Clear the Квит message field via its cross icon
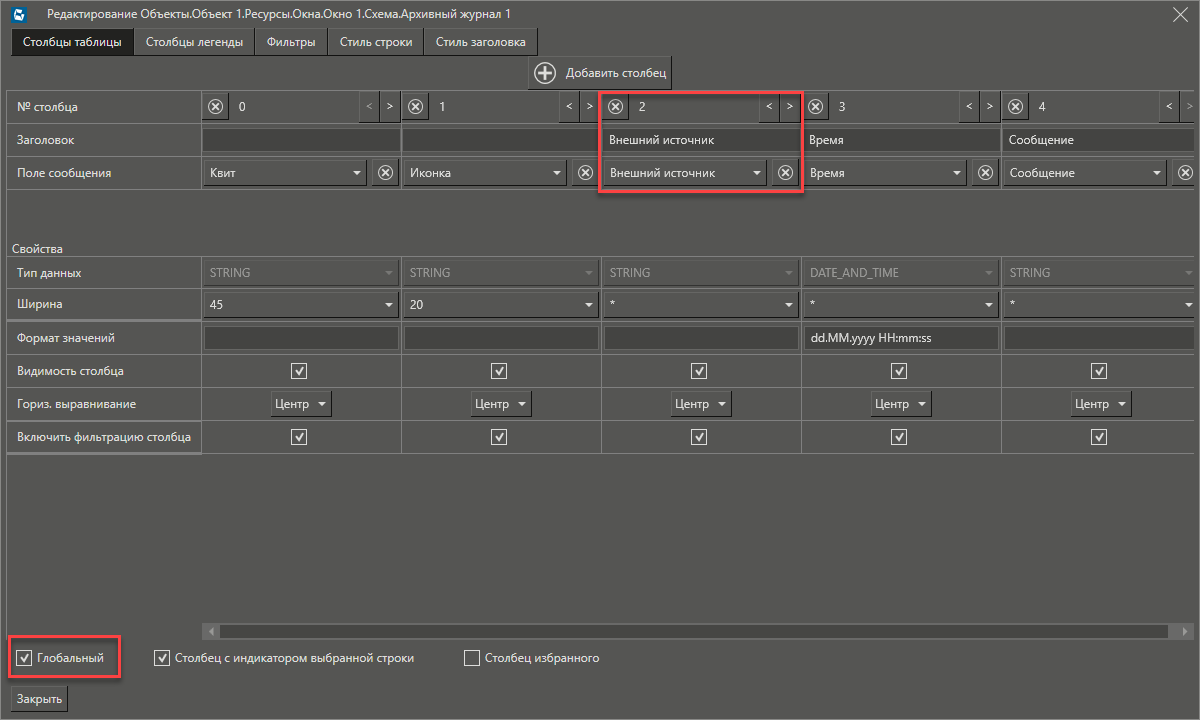The height and width of the screenshot is (720, 1200). pyautogui.click(x=384, y=172)
